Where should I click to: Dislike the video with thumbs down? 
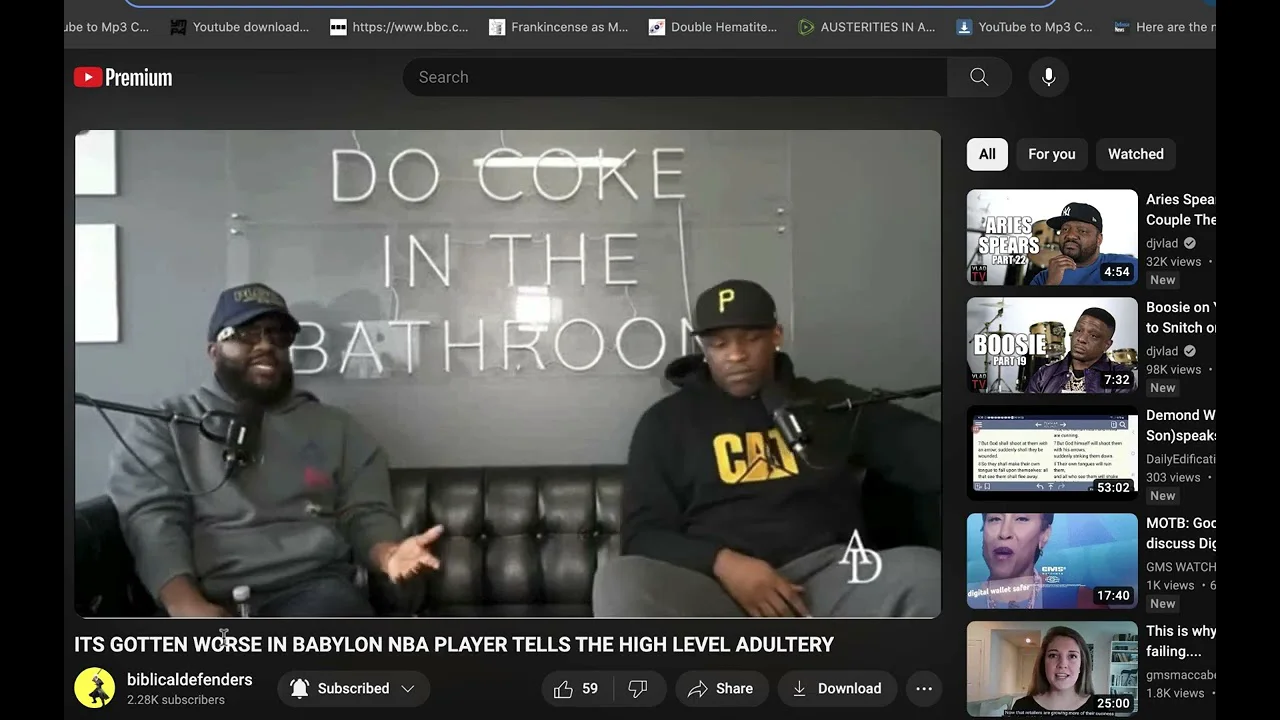click(637, 688)
